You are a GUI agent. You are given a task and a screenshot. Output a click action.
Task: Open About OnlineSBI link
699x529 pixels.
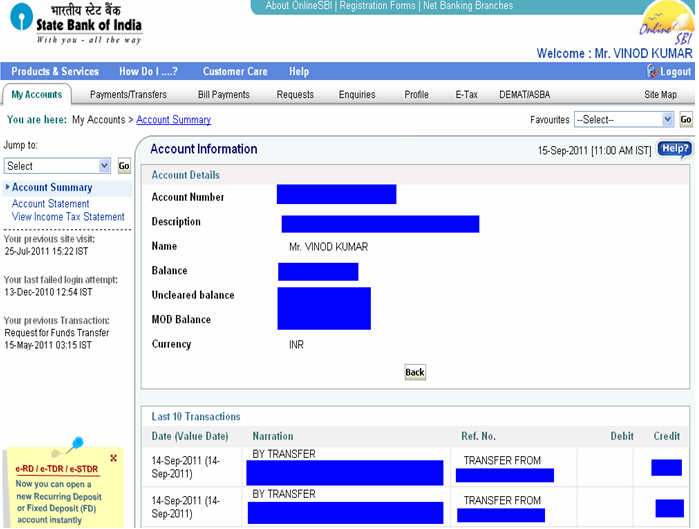point(299,6)
